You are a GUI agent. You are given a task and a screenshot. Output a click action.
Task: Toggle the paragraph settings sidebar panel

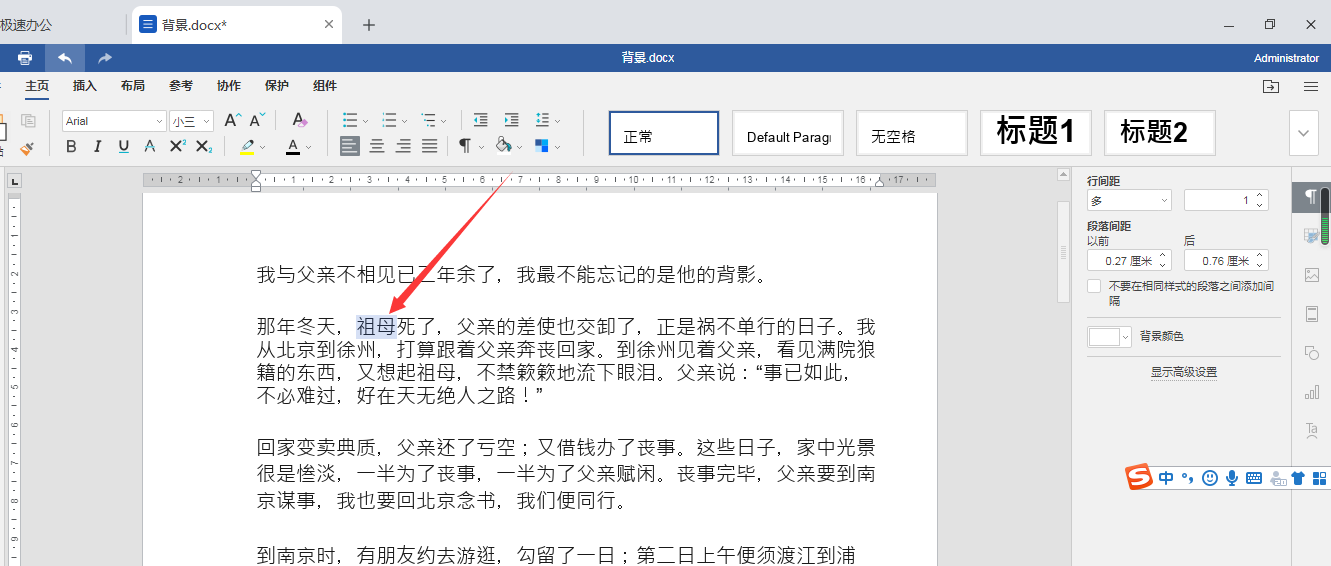pyautogui.click(x=1311, y=197)
